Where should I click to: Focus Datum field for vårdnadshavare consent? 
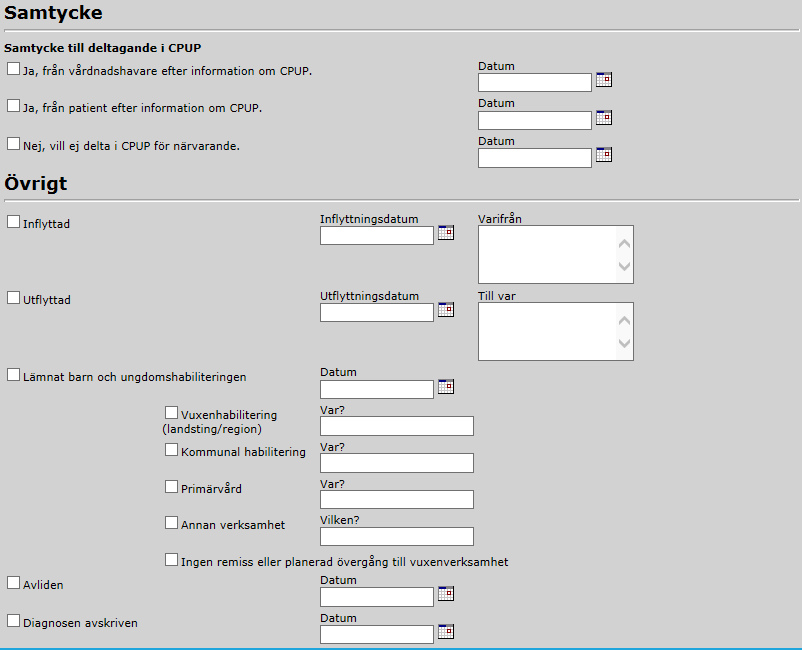coord(535,82)
